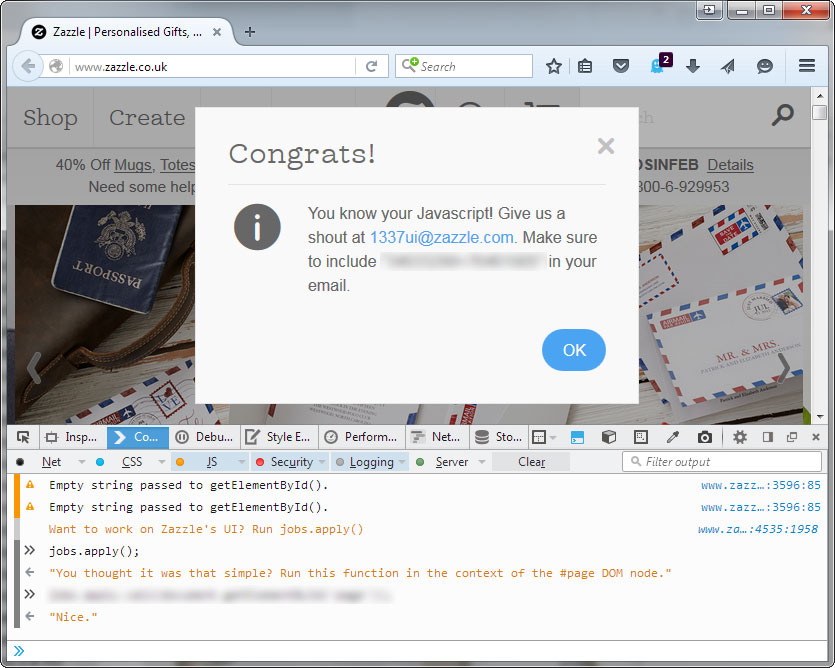Switch to the Debugger devtools tab
The height and width of the screenshot is (668, 835).
coord(205,437)
